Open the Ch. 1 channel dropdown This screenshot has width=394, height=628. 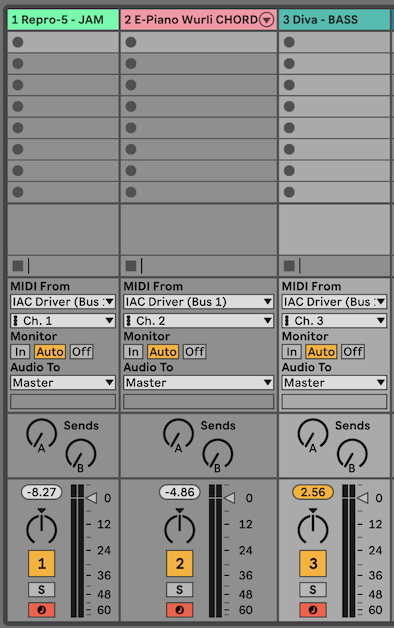point(63,320)
